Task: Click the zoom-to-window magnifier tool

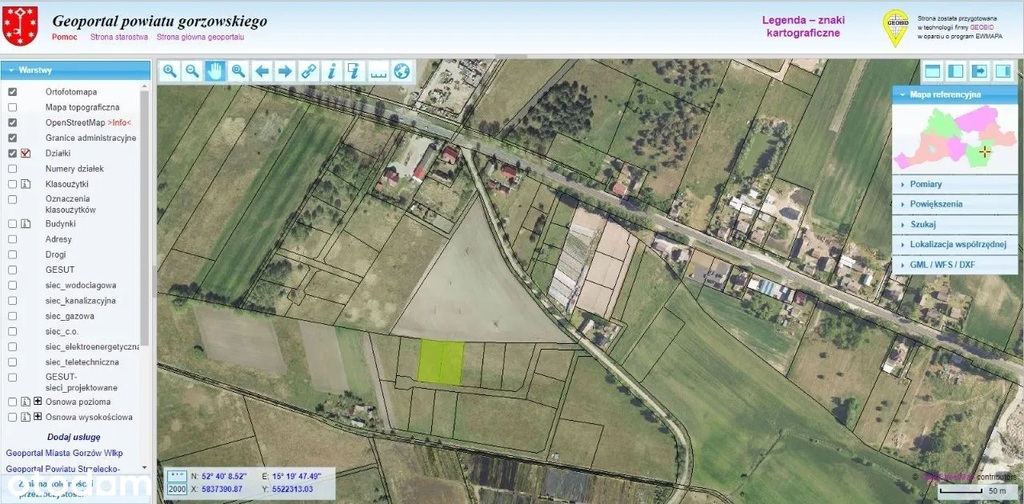Action: (x=238, y=71)
